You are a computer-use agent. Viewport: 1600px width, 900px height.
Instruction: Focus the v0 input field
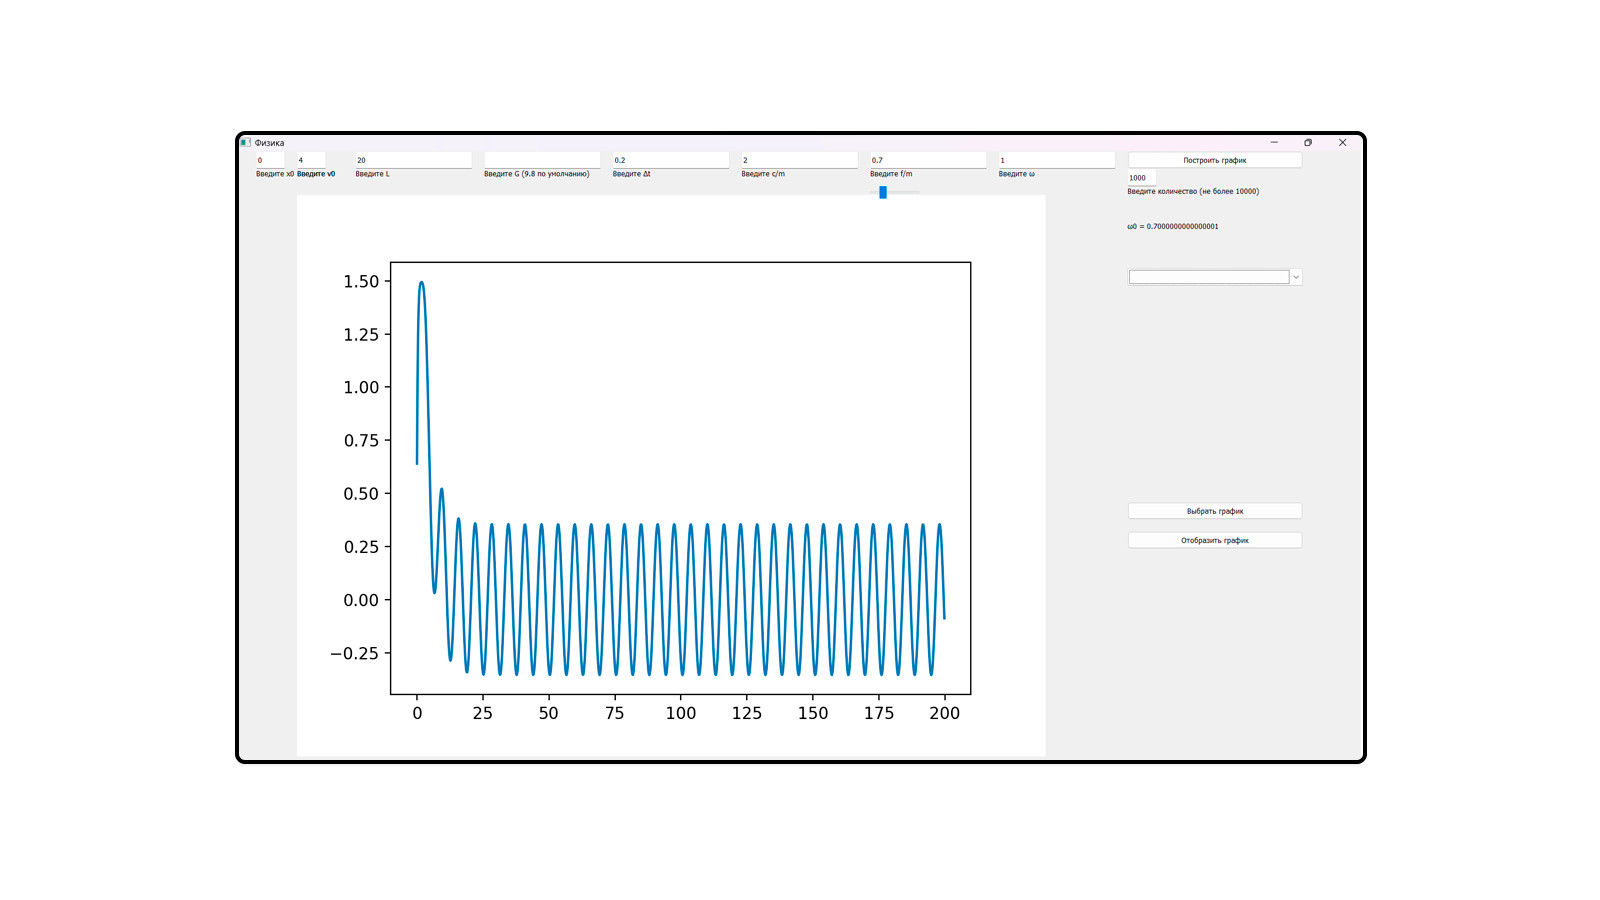pyautogui.click(x=311, y=160)
